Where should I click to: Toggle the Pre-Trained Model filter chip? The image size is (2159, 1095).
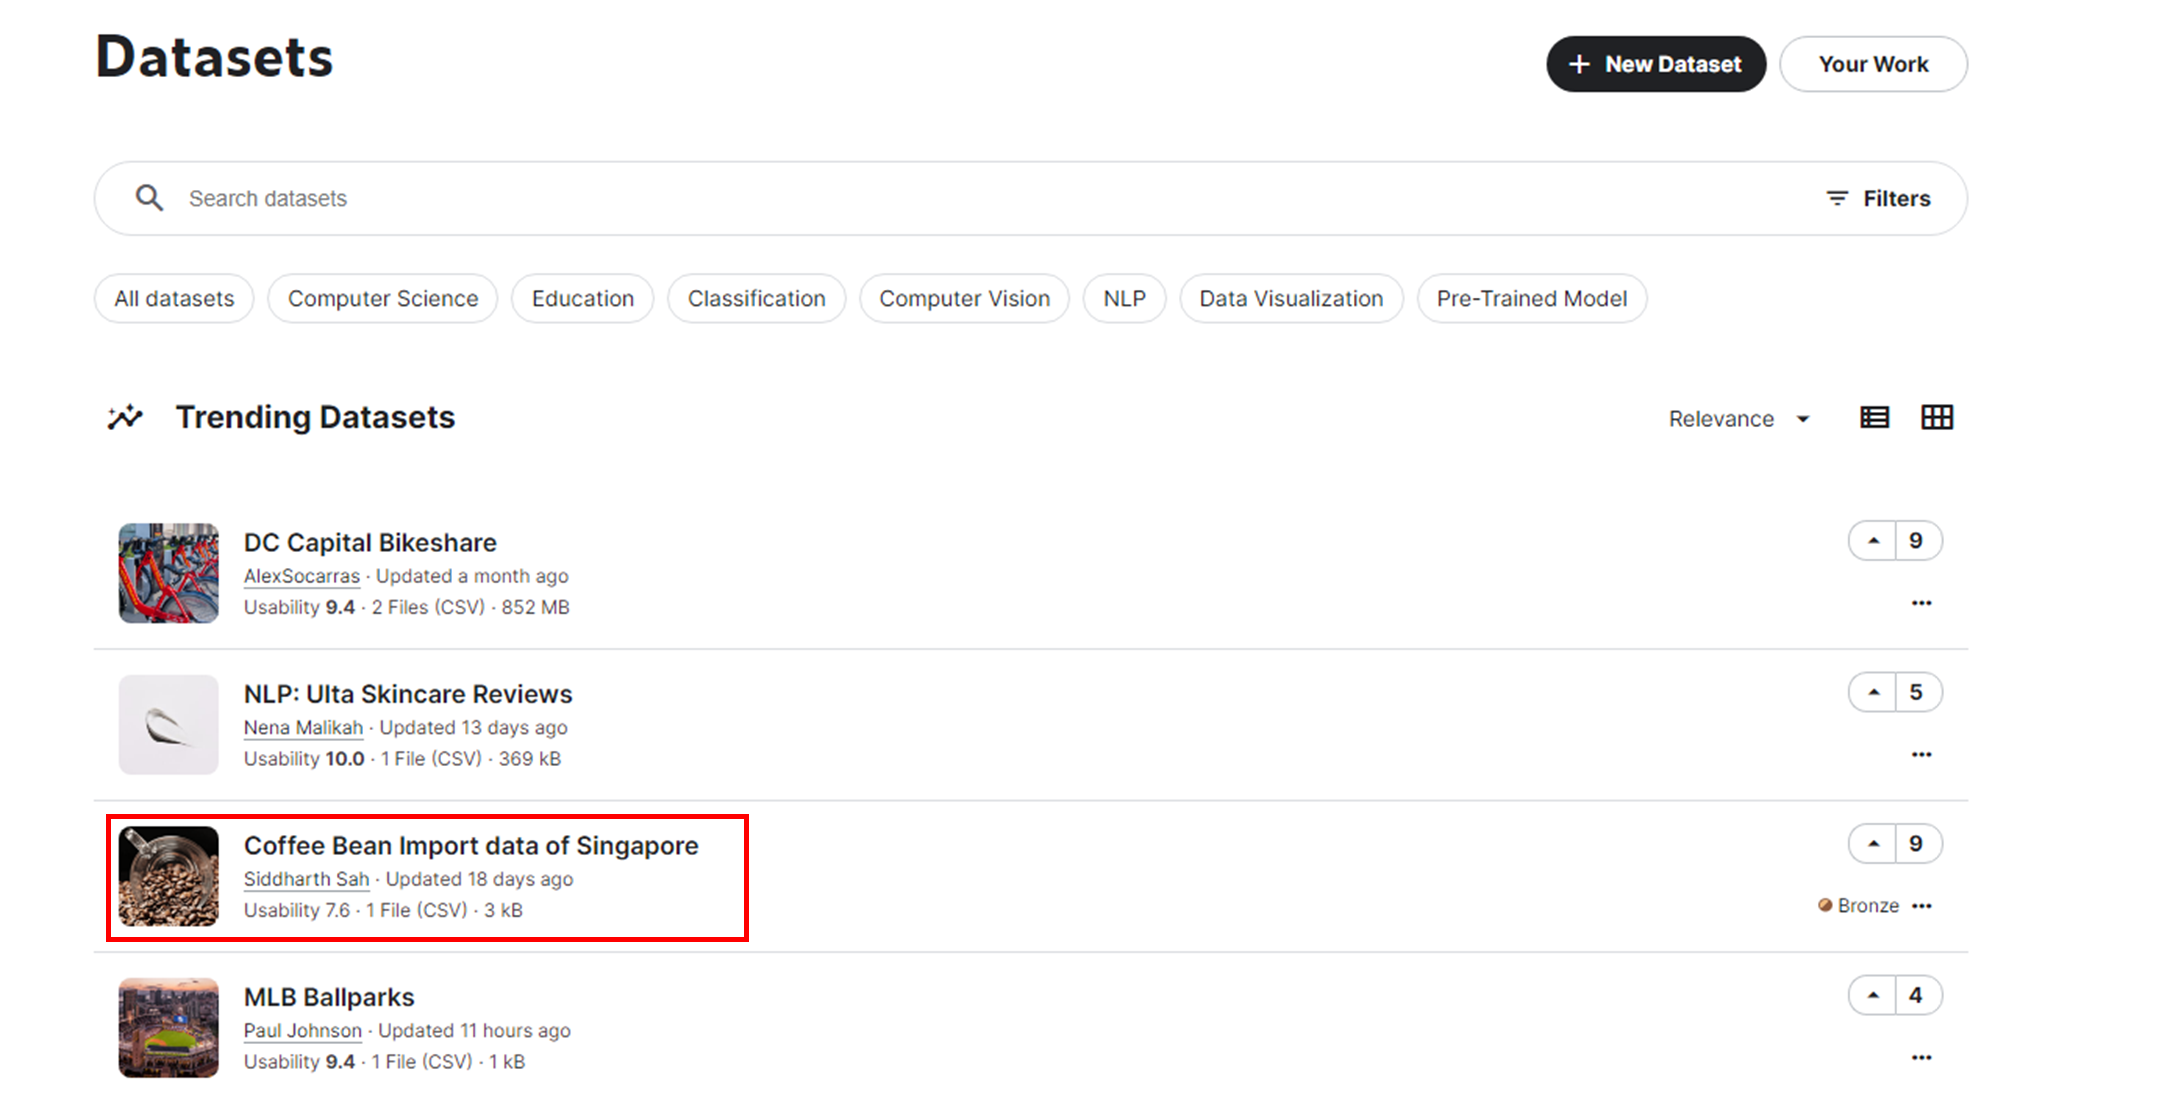tap(1531, 299)
